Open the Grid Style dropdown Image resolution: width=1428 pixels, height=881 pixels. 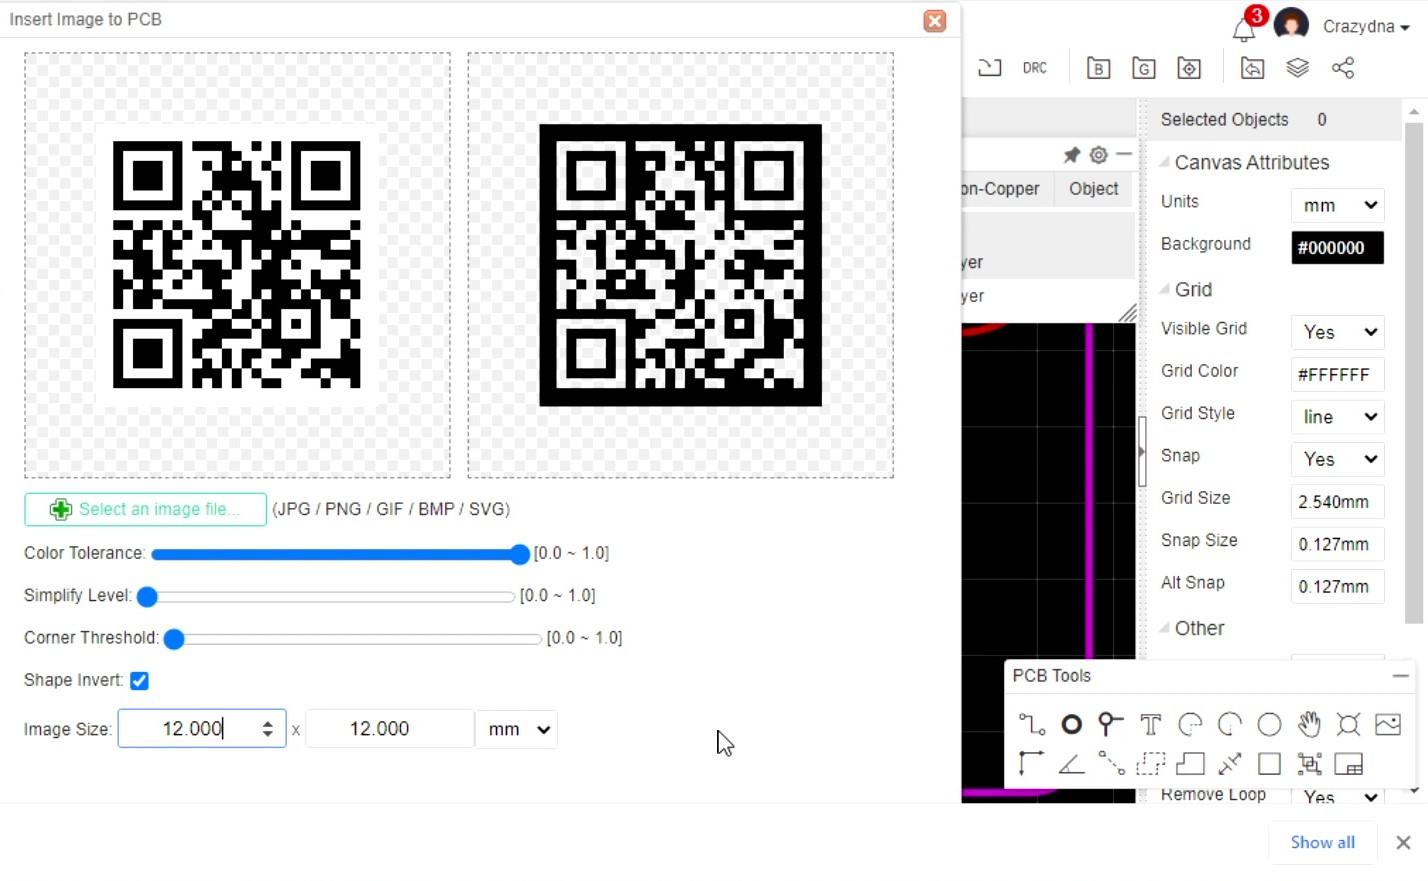click(1337, 417)
